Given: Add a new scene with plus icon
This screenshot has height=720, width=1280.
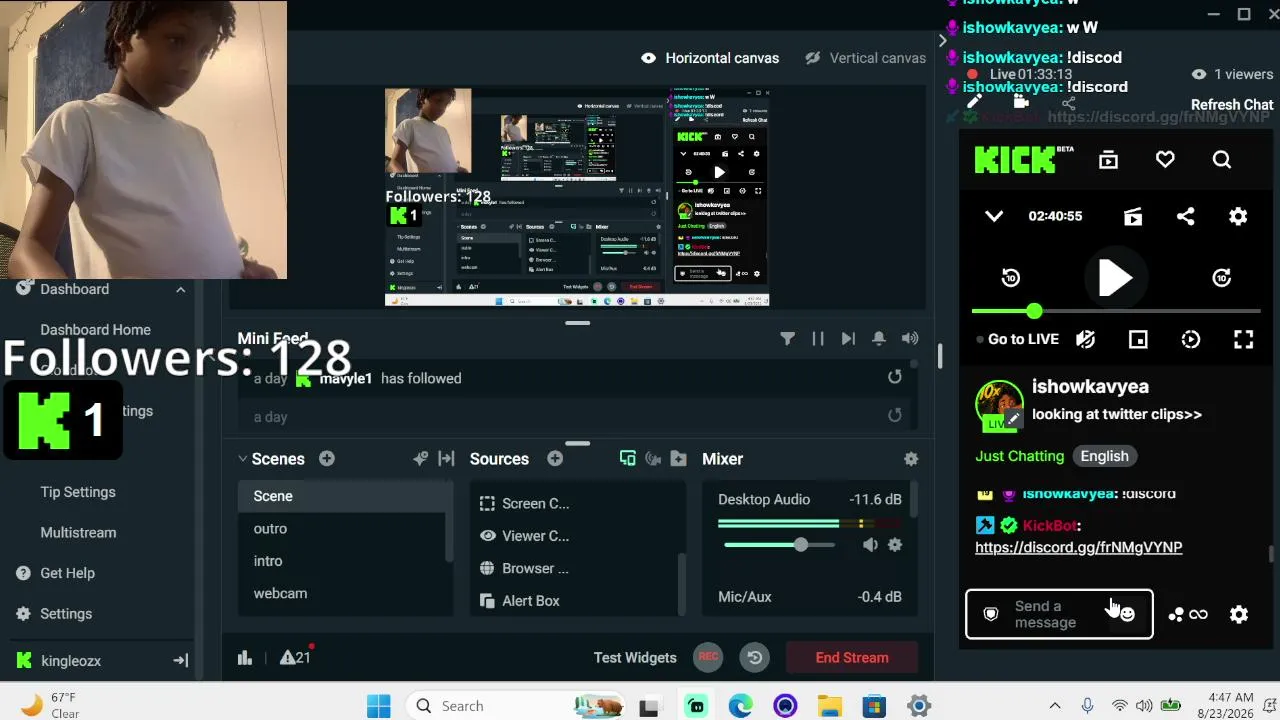Looking at the screenshot, I should [x=327, y=459].
